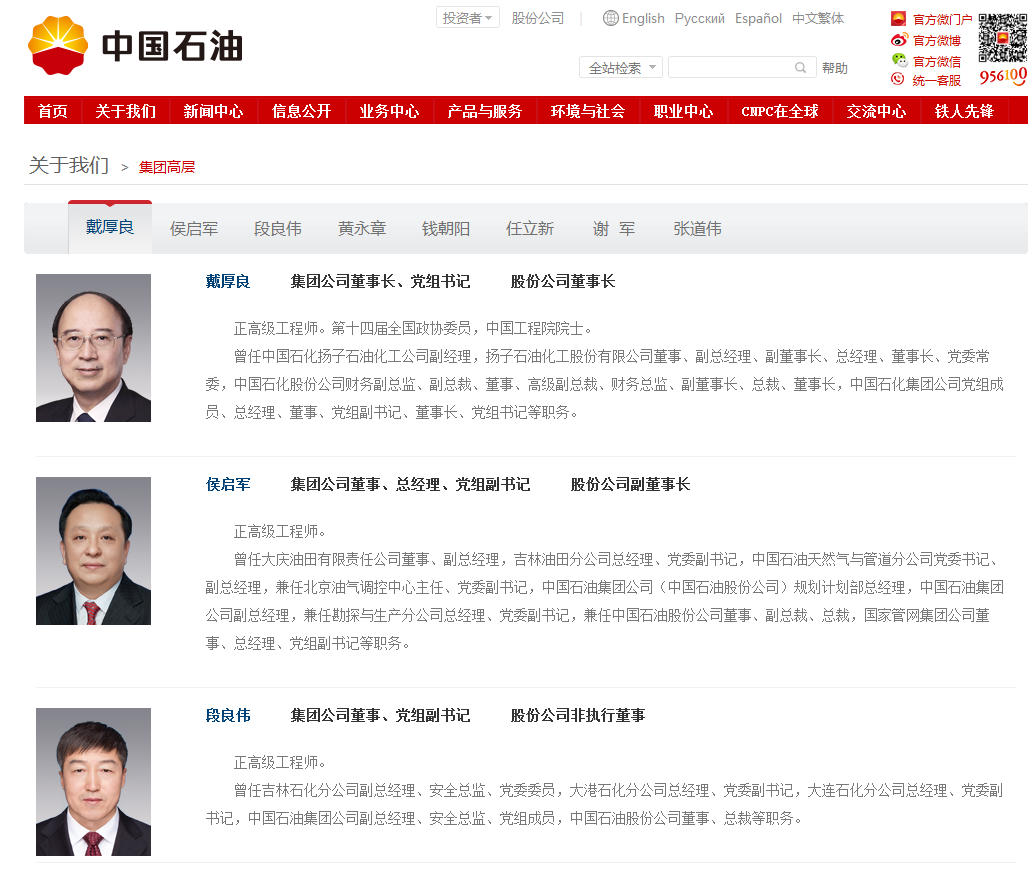This screenshot has width=1035, height=874.
Task: Click the portrait photo of 戴厚良
Action: pyautogui.click(x=93, y=348)
